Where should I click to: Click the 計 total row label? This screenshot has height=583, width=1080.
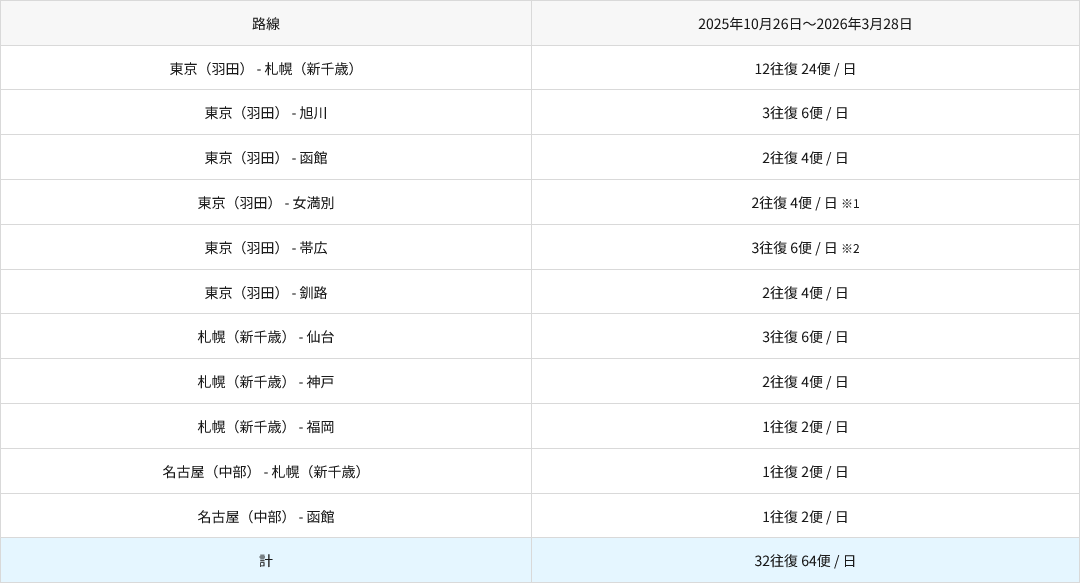(x=266, y=561)
